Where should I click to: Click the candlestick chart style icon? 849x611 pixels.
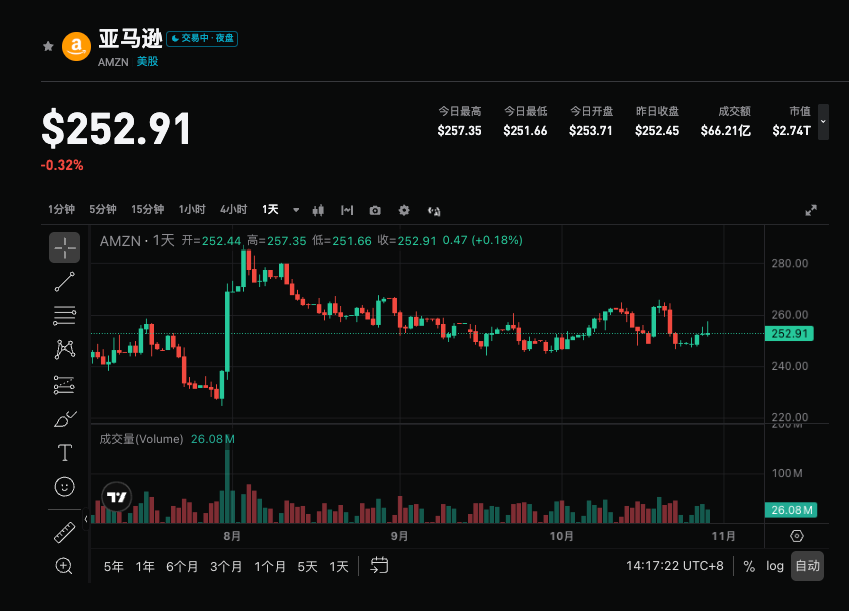pyautogui.click(x=318, y=210)
